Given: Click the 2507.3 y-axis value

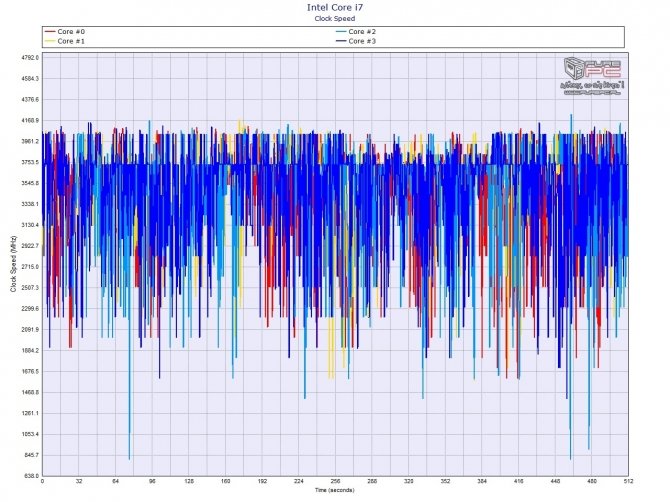Looking at the screenshot, I should (x=31, y=288).
